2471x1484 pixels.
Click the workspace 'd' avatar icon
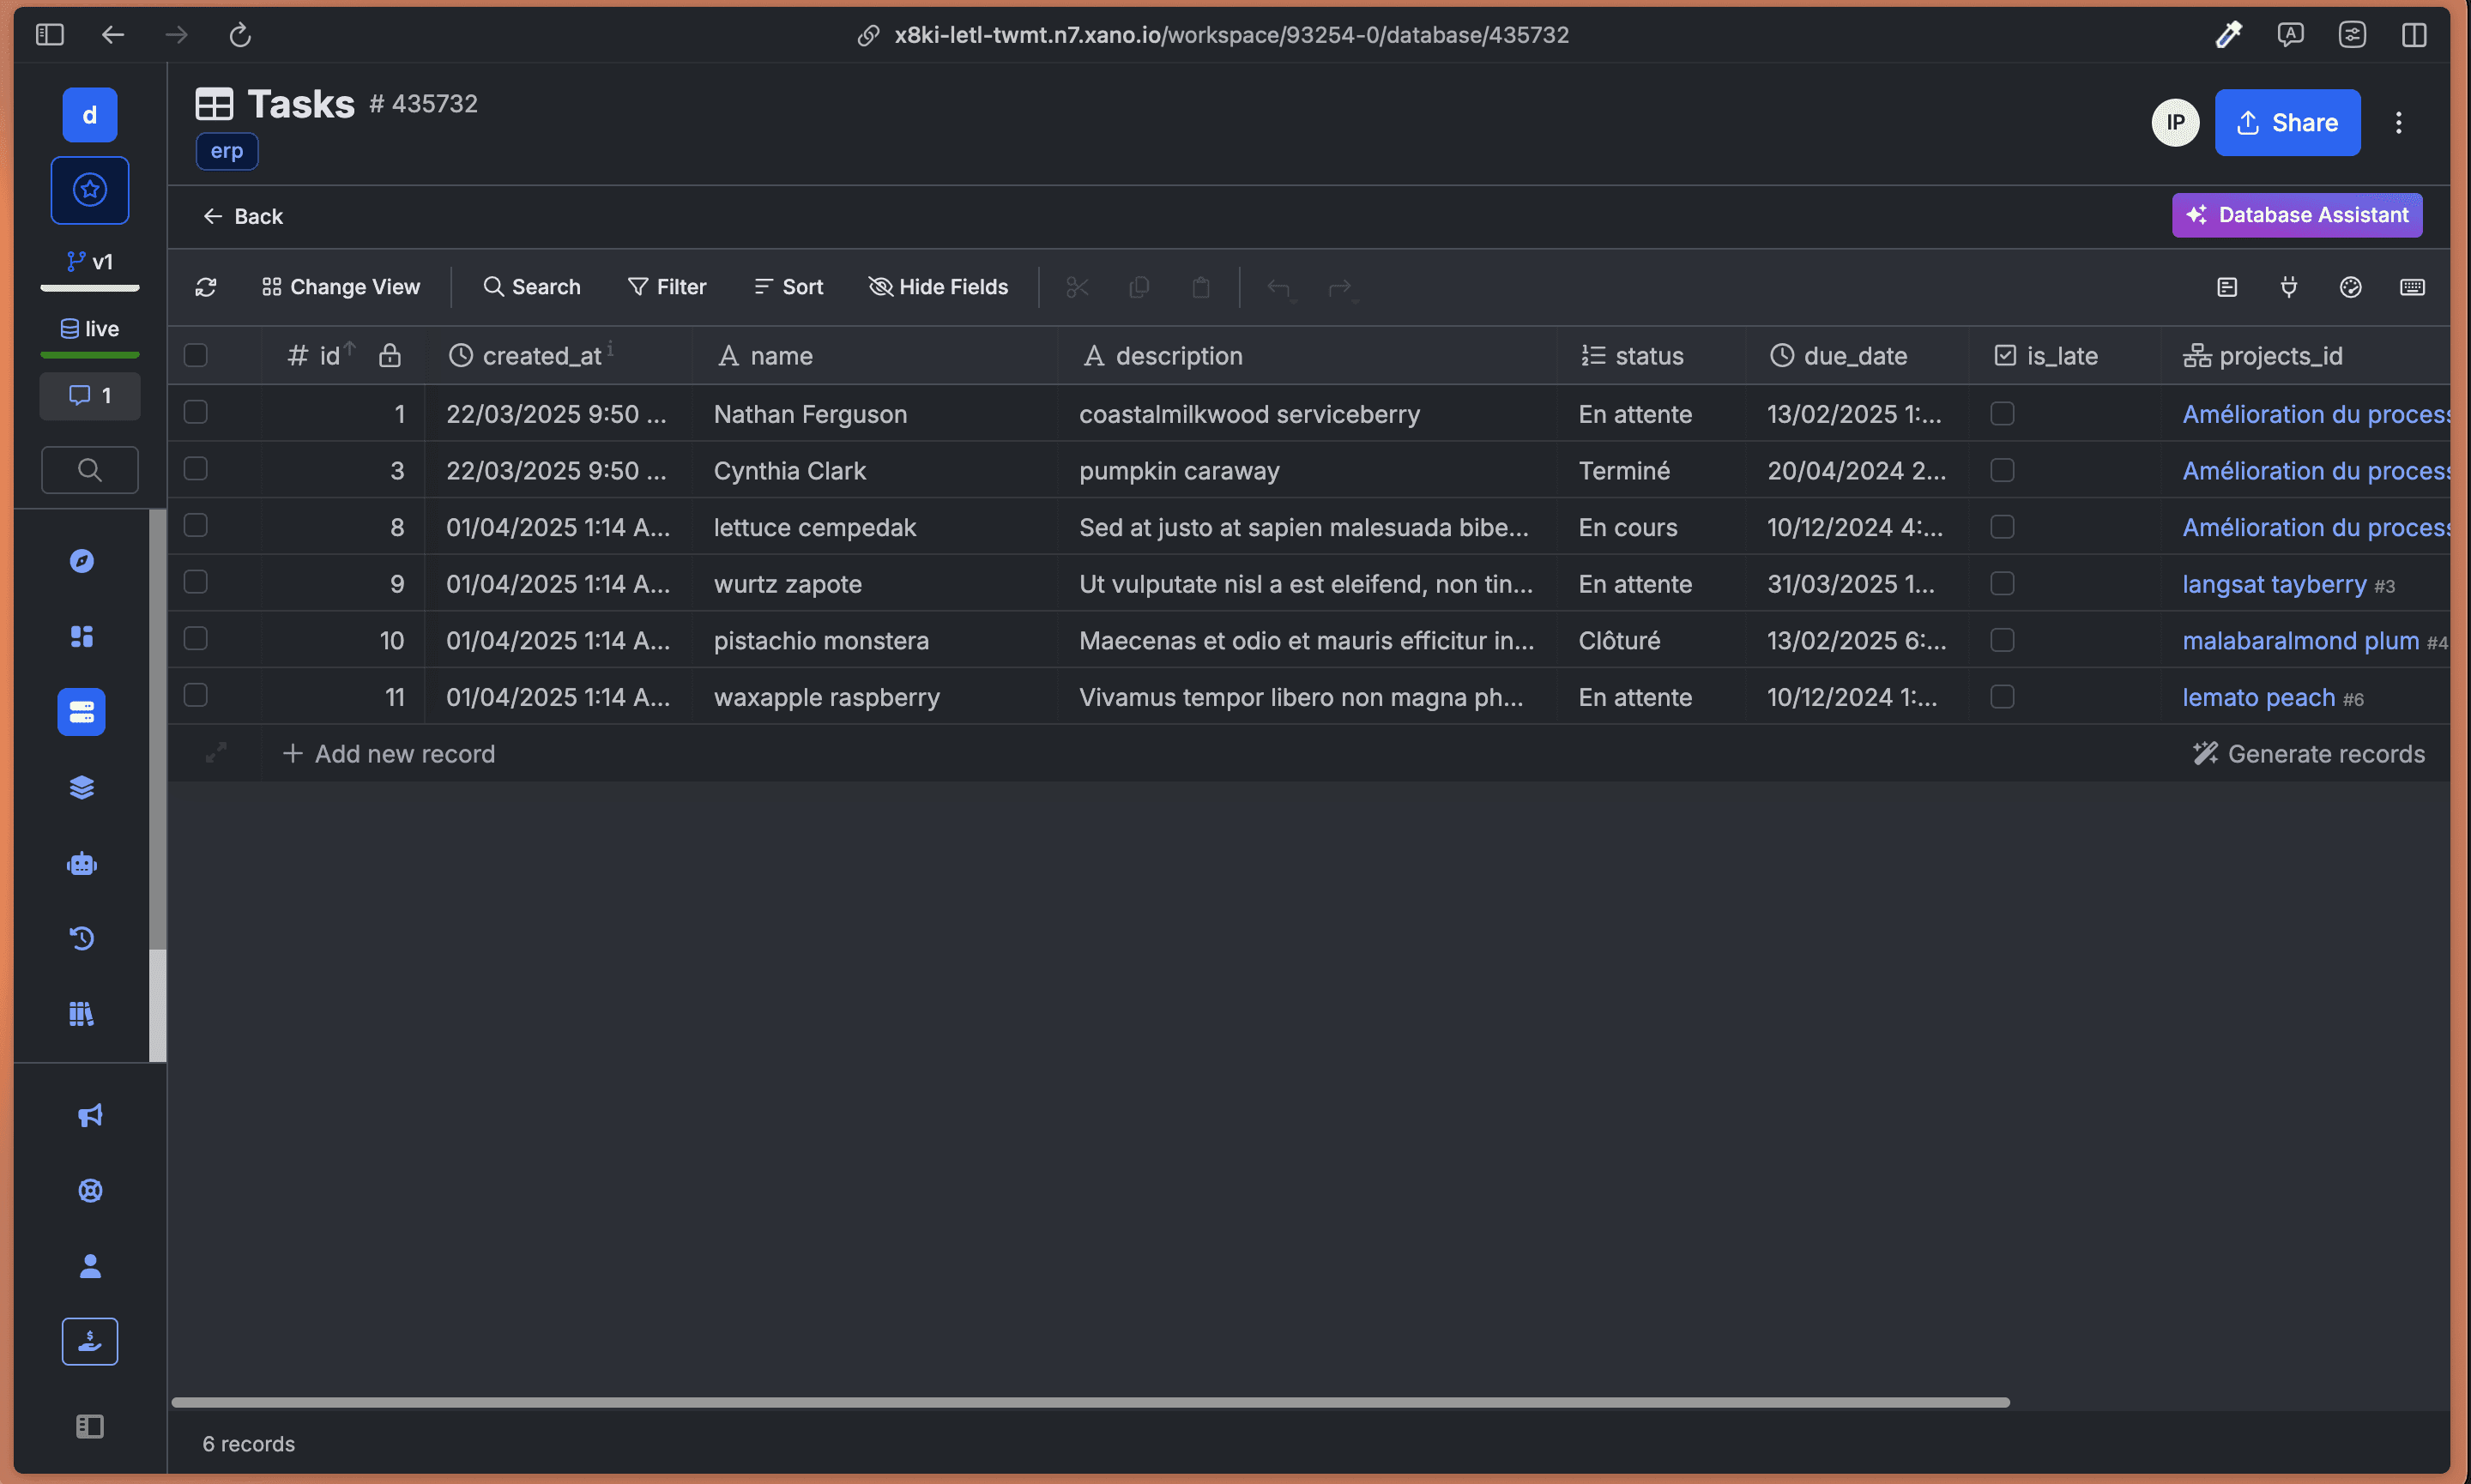coord(90,115)
